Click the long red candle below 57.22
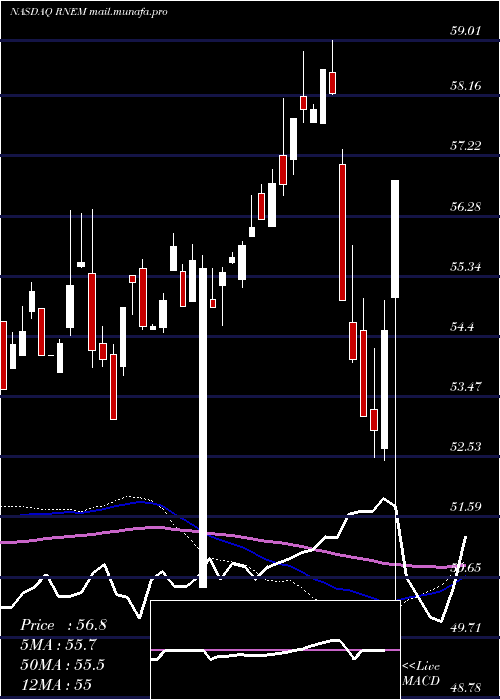Image resolution: width=500 pixels, height=700 pixels. point(342,232)
